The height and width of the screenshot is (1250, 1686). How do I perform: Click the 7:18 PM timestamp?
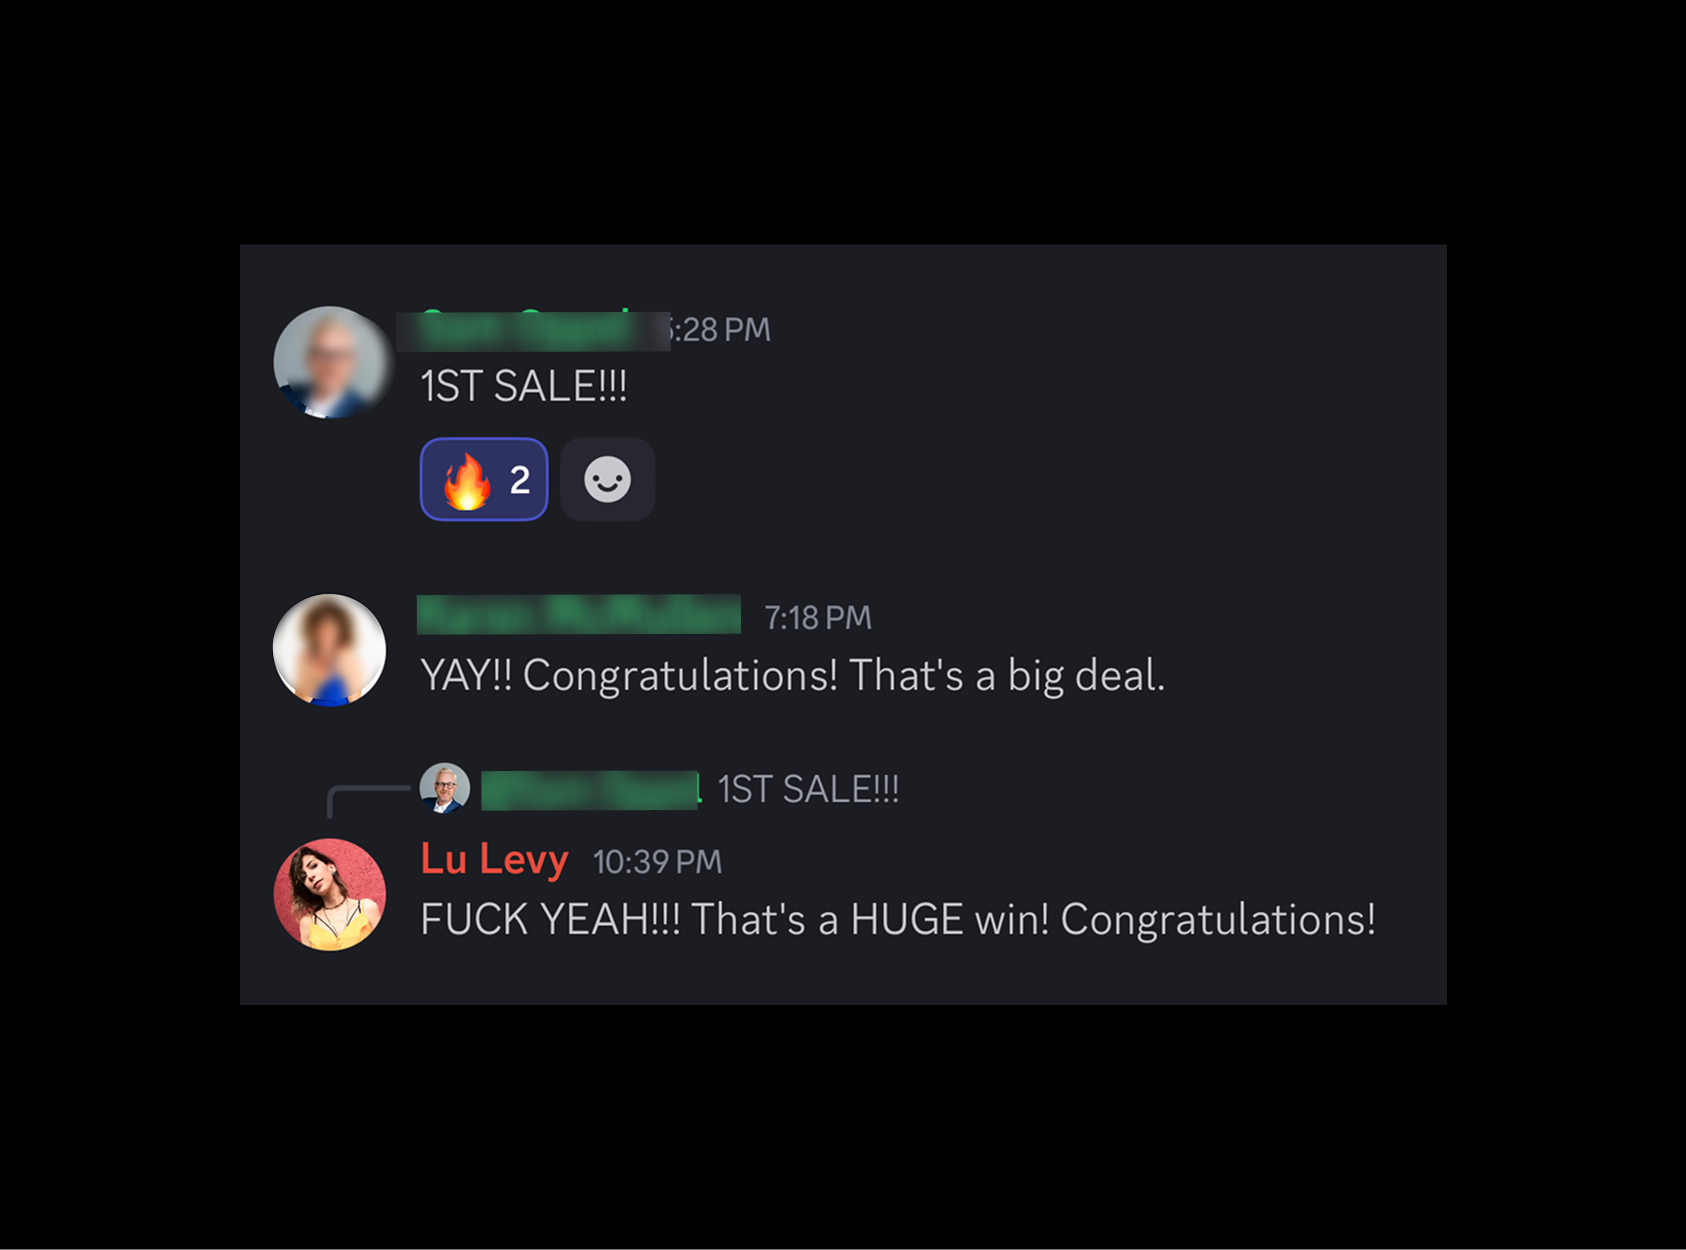(x=818, y=618)
